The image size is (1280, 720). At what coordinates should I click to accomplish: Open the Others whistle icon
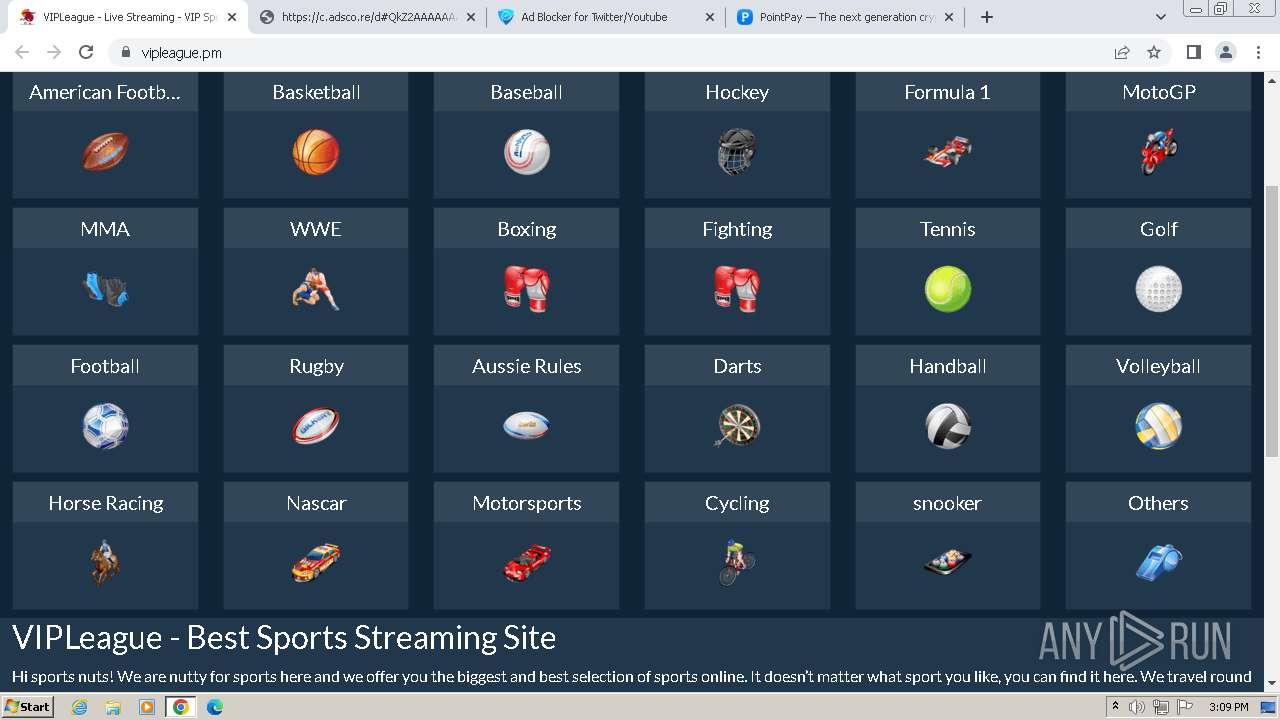pos(1158,563)
